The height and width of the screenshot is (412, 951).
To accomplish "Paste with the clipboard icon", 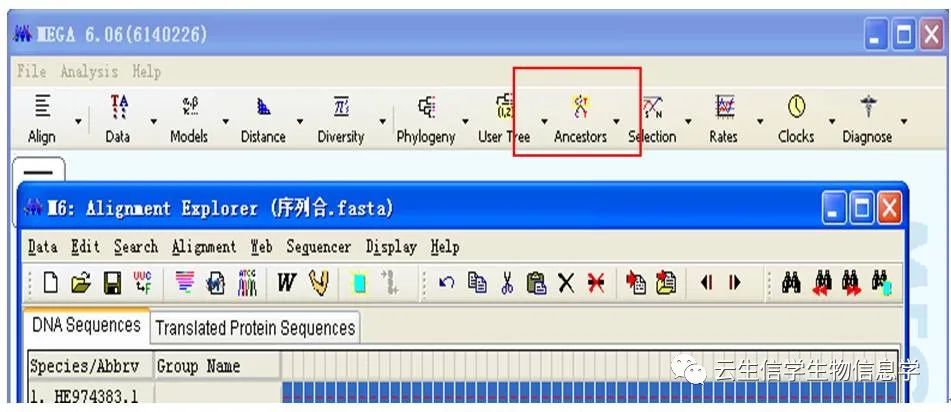I will [x=536, y=283].
